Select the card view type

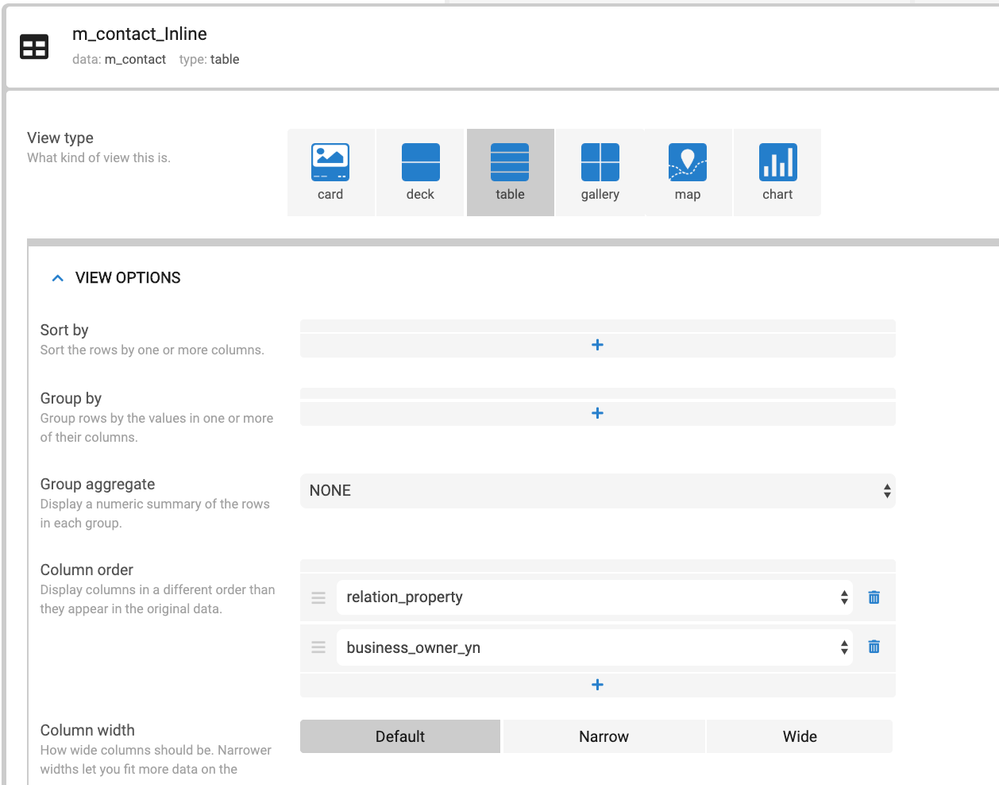[331, 173]
